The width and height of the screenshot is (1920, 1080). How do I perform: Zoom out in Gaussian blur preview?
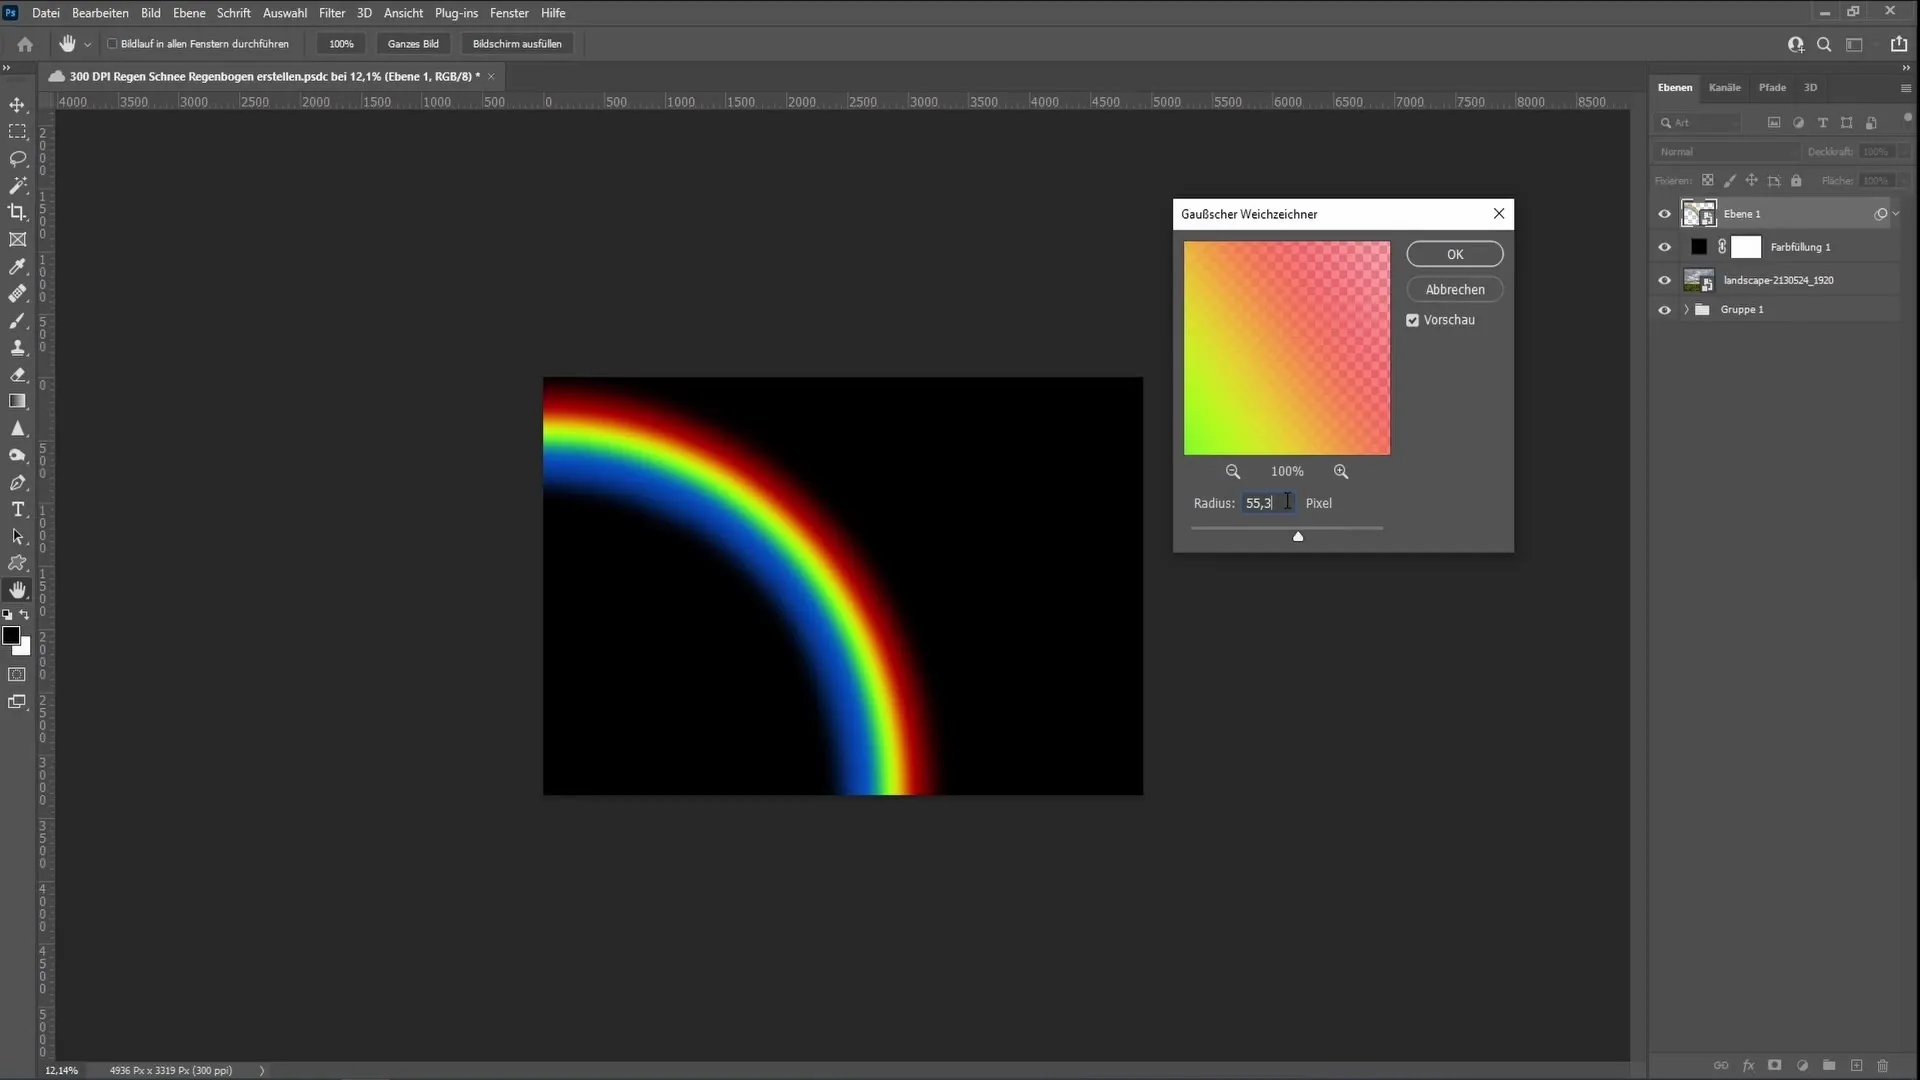point(1233,471)
